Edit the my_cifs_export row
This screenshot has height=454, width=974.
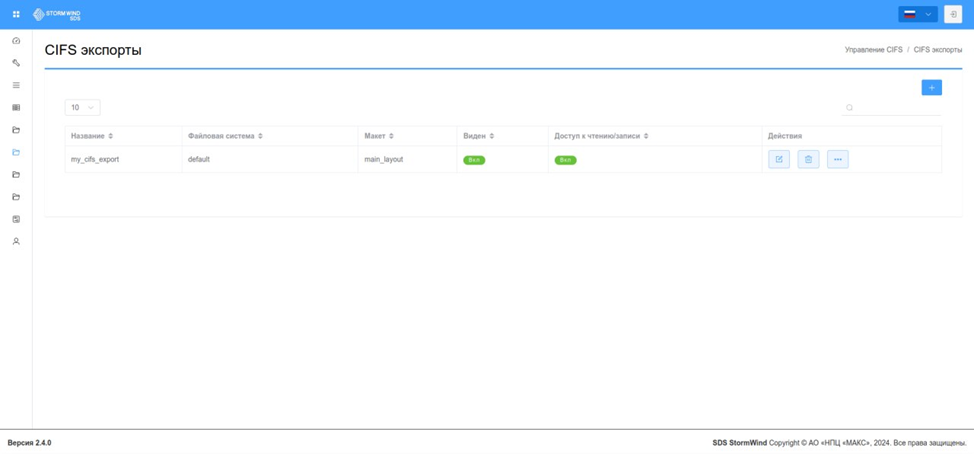[779, 159]
